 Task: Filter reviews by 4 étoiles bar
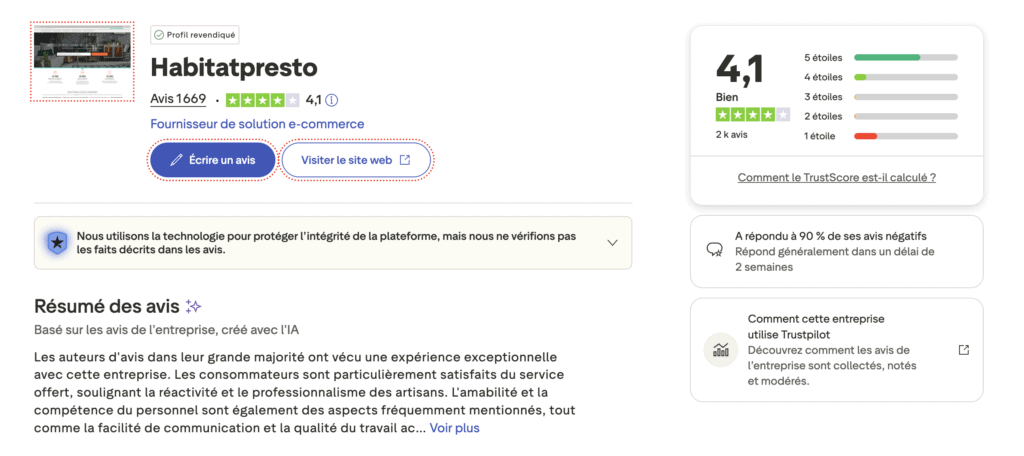pos(906,77)
